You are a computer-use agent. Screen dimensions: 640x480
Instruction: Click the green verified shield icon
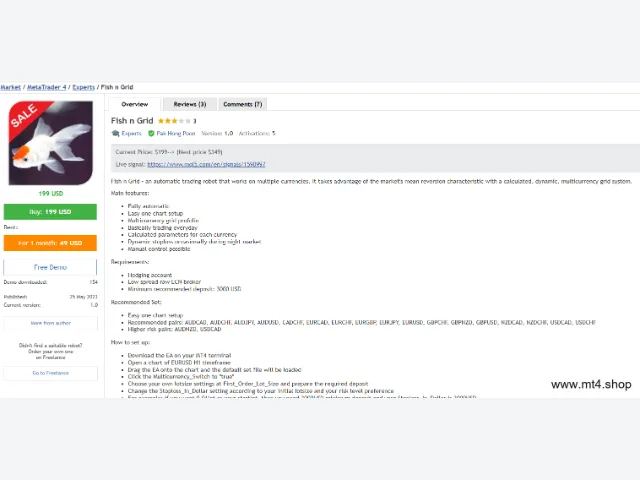(x=151, y=133)
